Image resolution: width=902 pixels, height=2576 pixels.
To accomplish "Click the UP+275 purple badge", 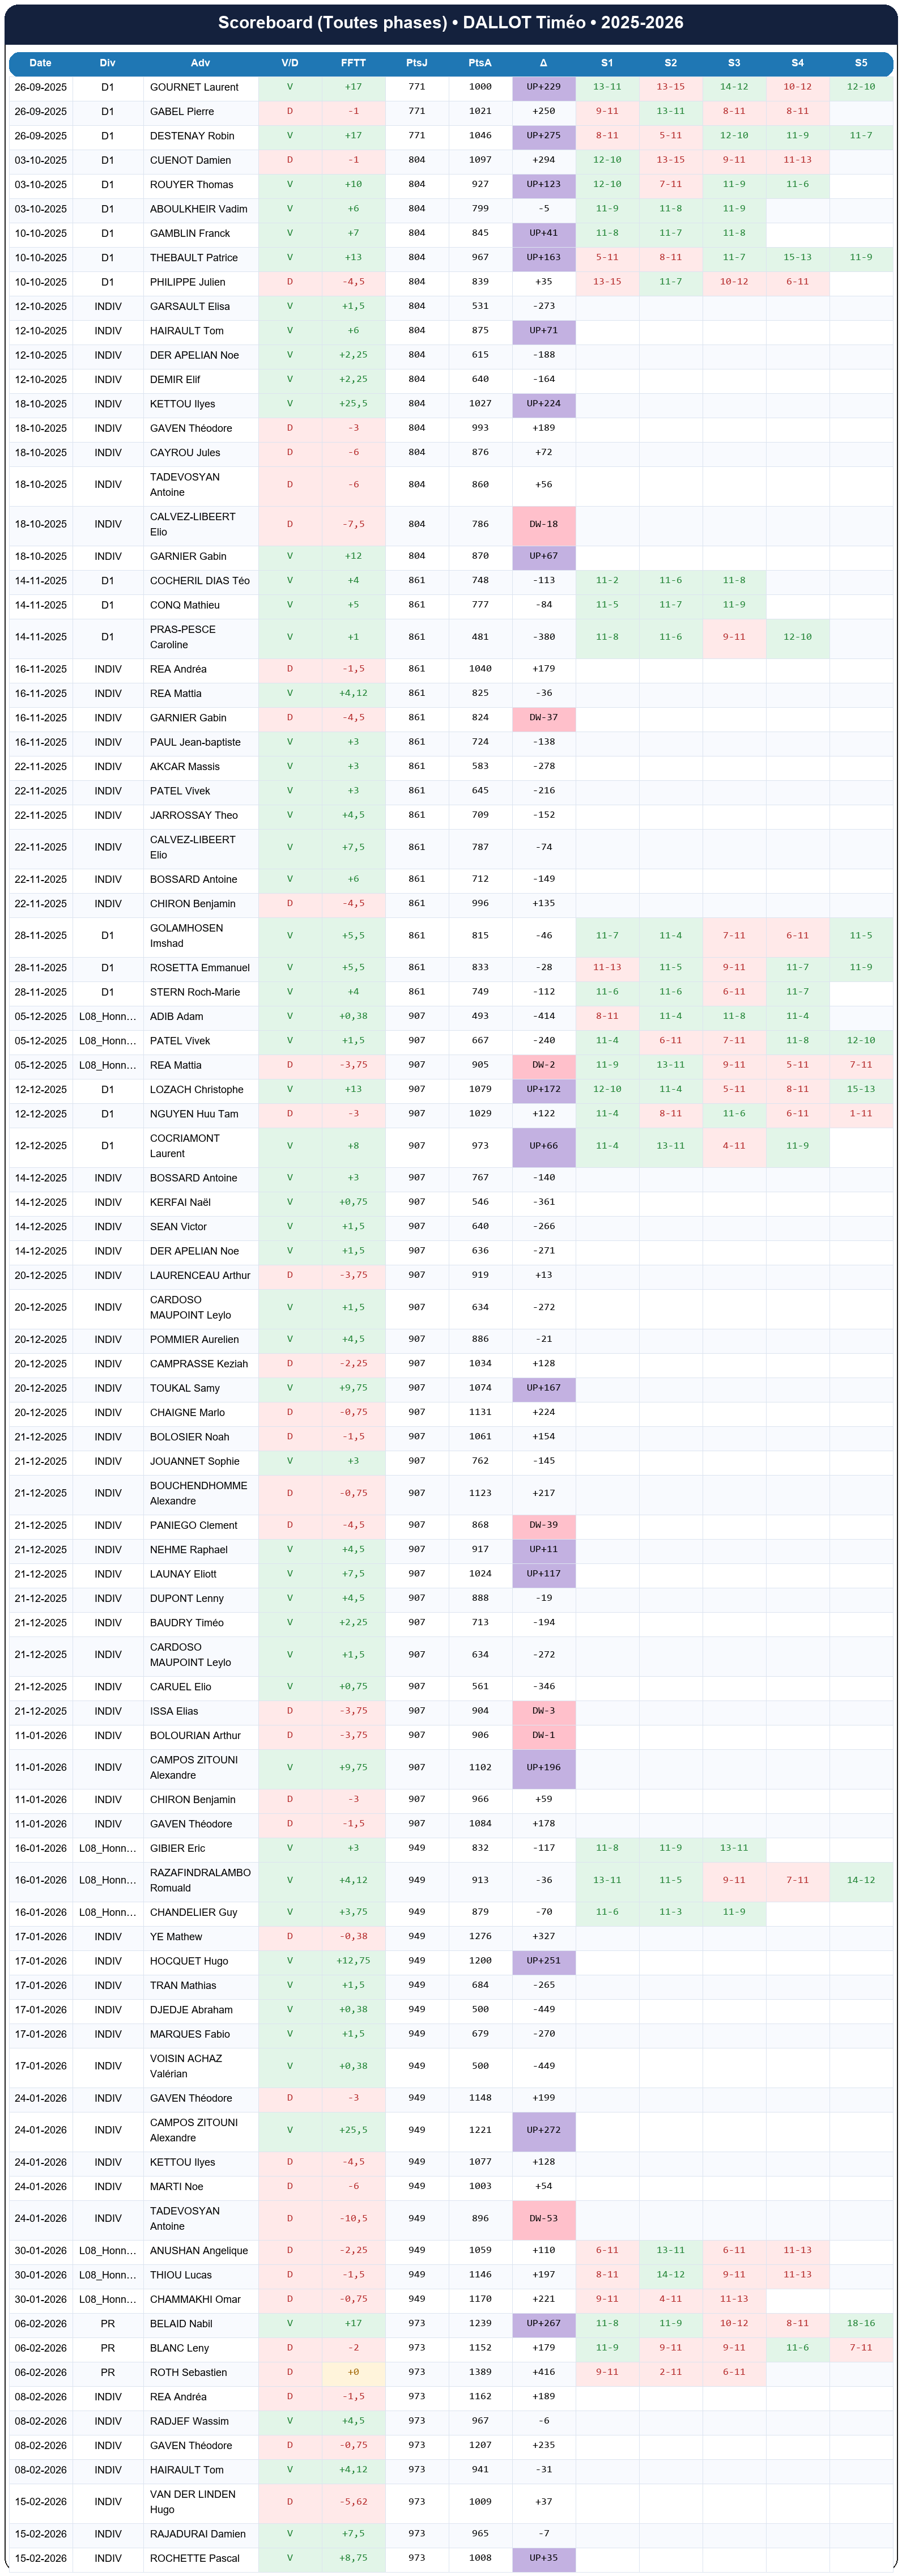I will [x=543, y=136].
